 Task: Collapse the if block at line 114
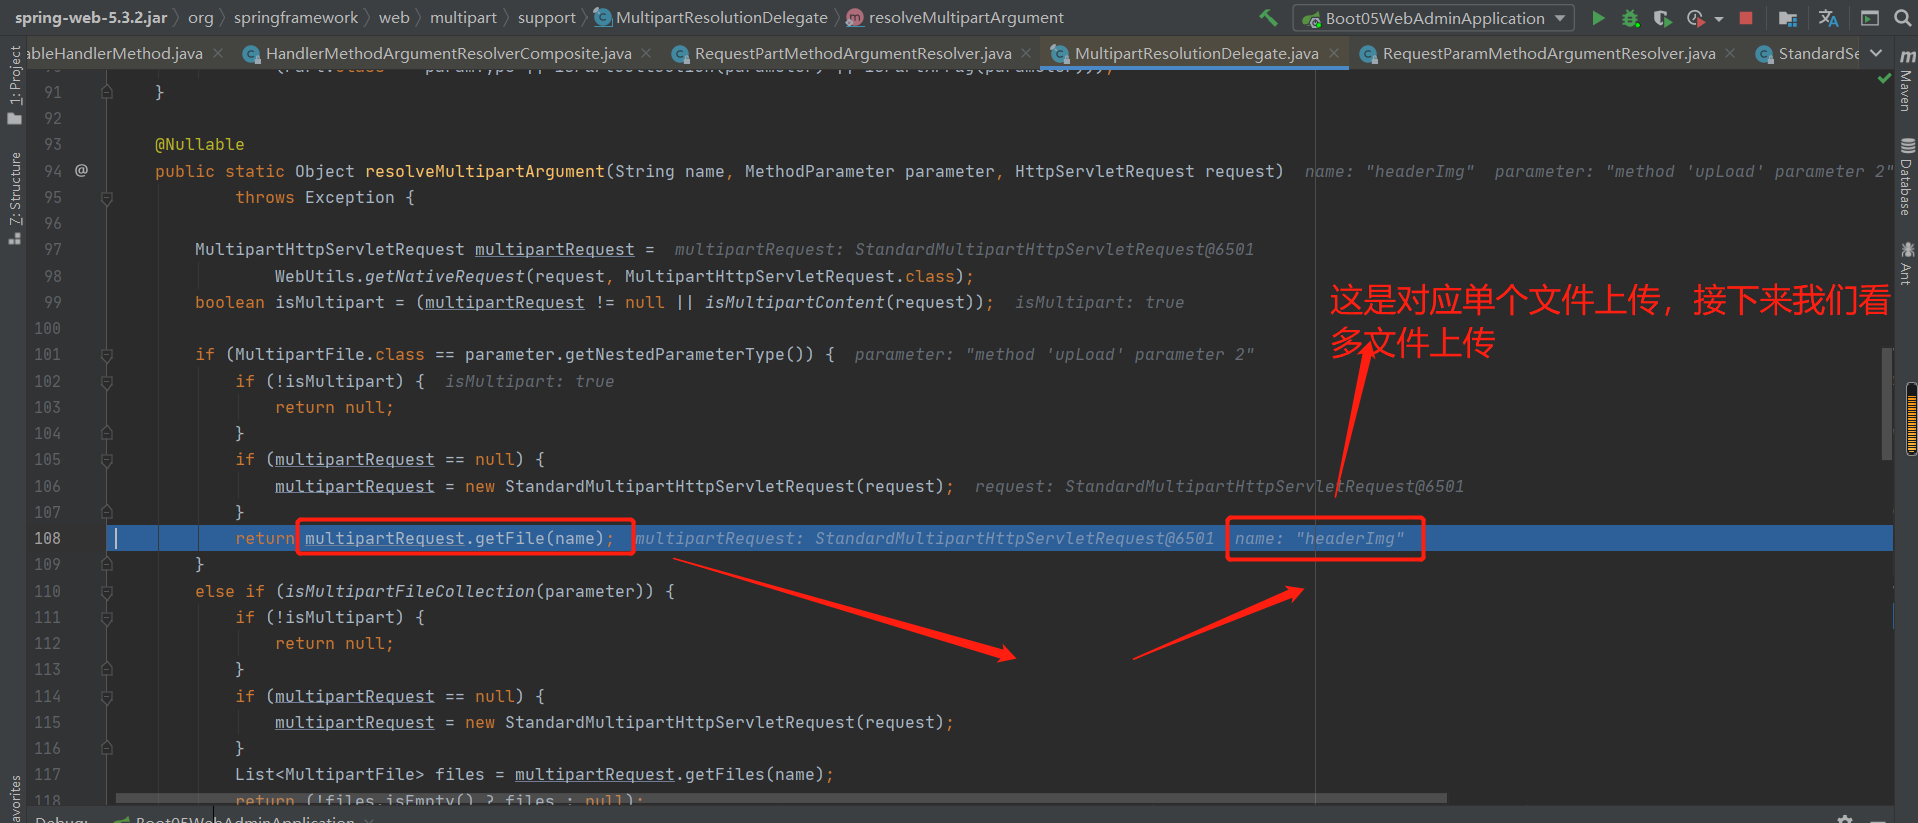tap(107, 696)
